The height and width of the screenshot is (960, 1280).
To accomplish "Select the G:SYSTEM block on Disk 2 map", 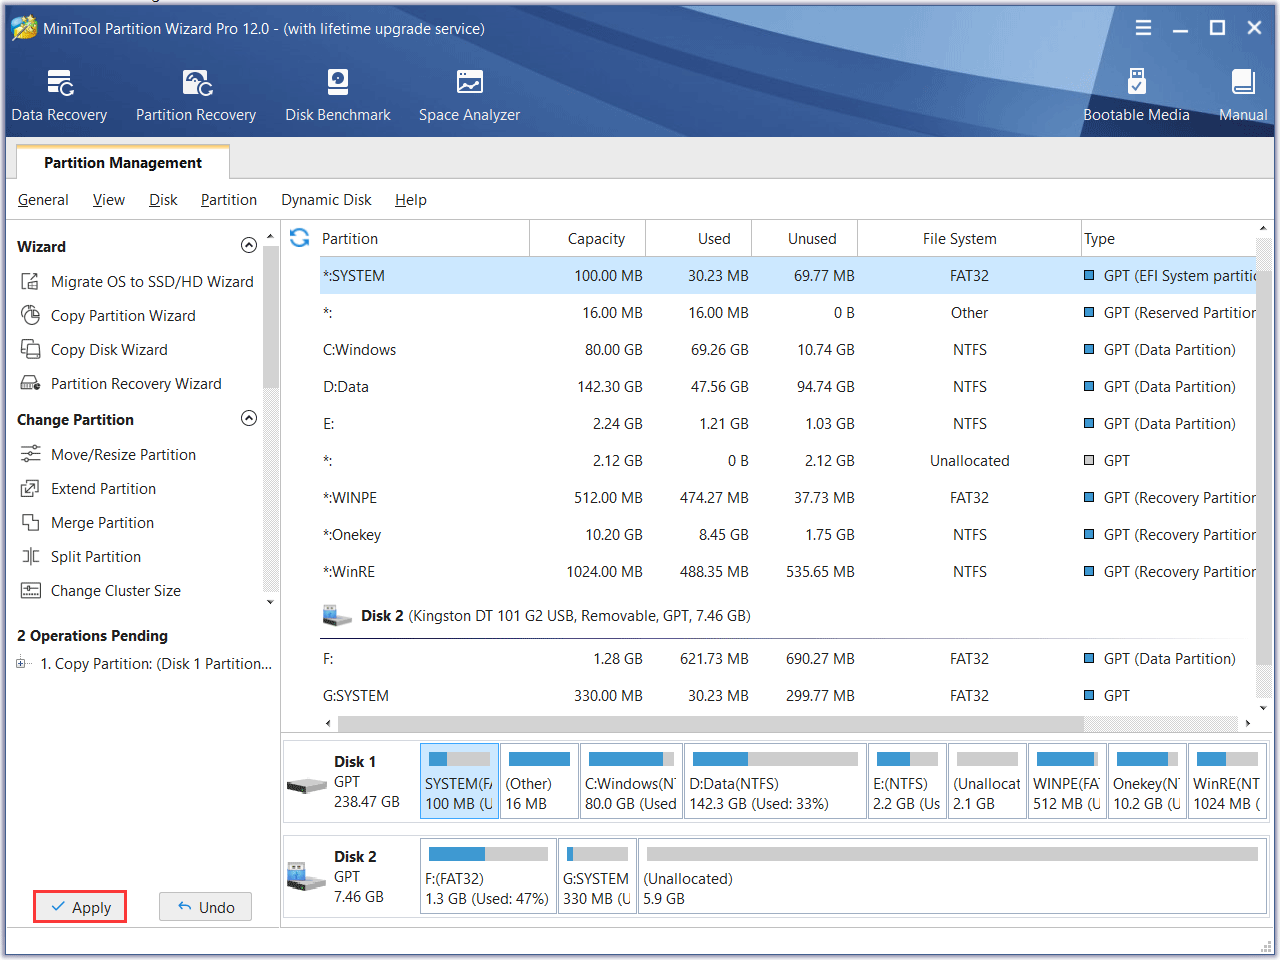I will click(x=597, y=876).
